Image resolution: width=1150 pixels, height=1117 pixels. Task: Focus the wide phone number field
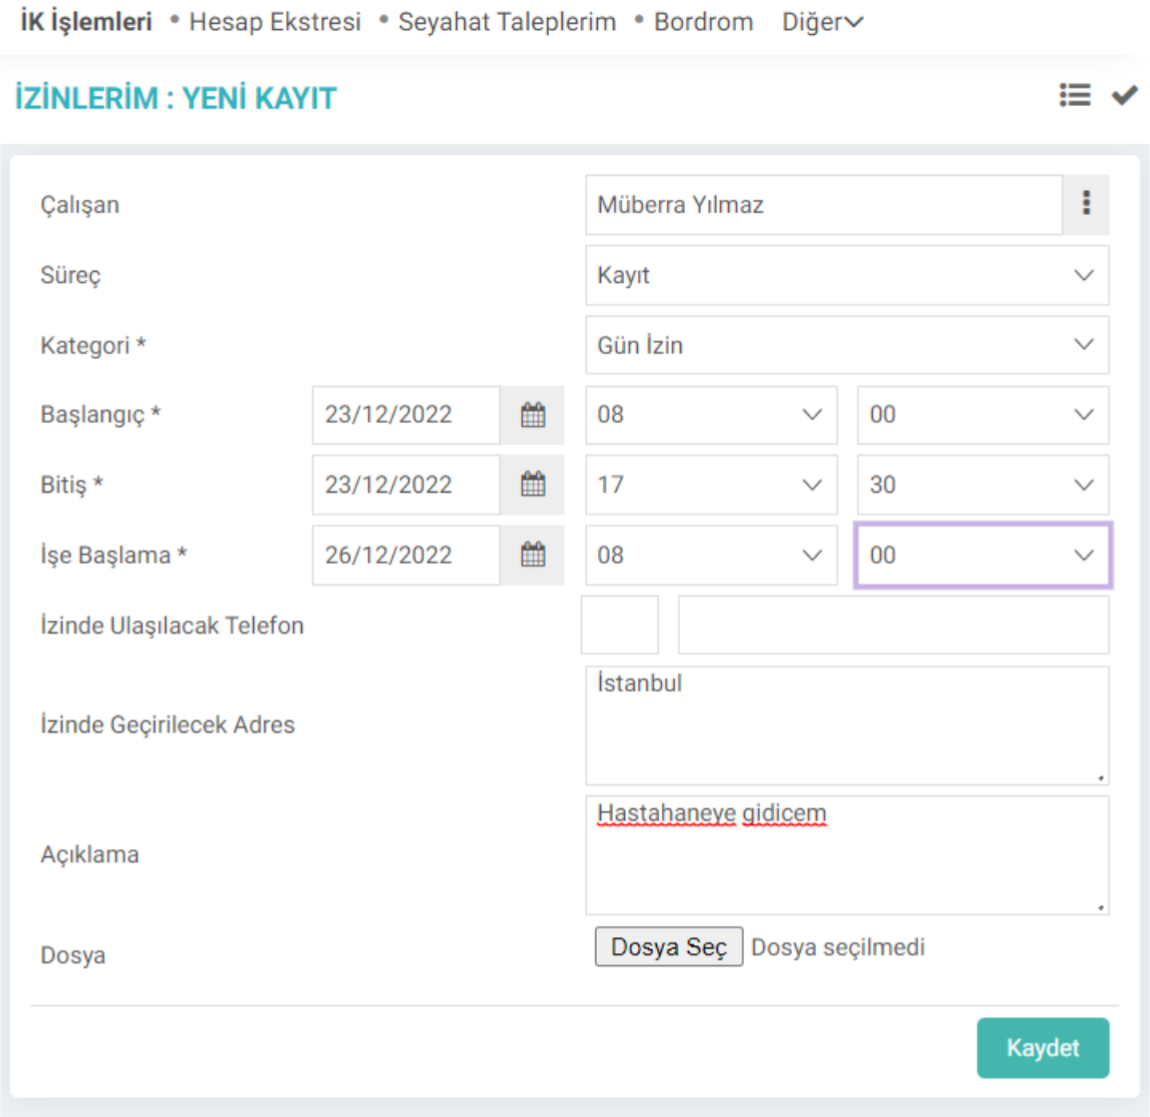tap(893, 625)
